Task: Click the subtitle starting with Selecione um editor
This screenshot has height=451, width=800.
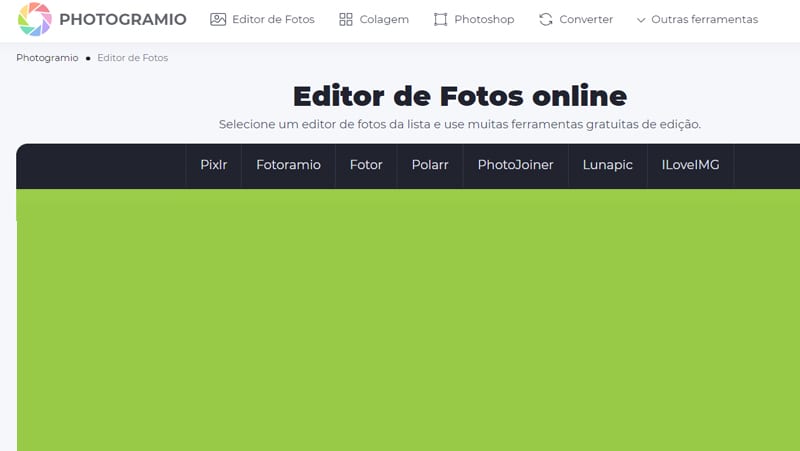Action: click(460, 124)
